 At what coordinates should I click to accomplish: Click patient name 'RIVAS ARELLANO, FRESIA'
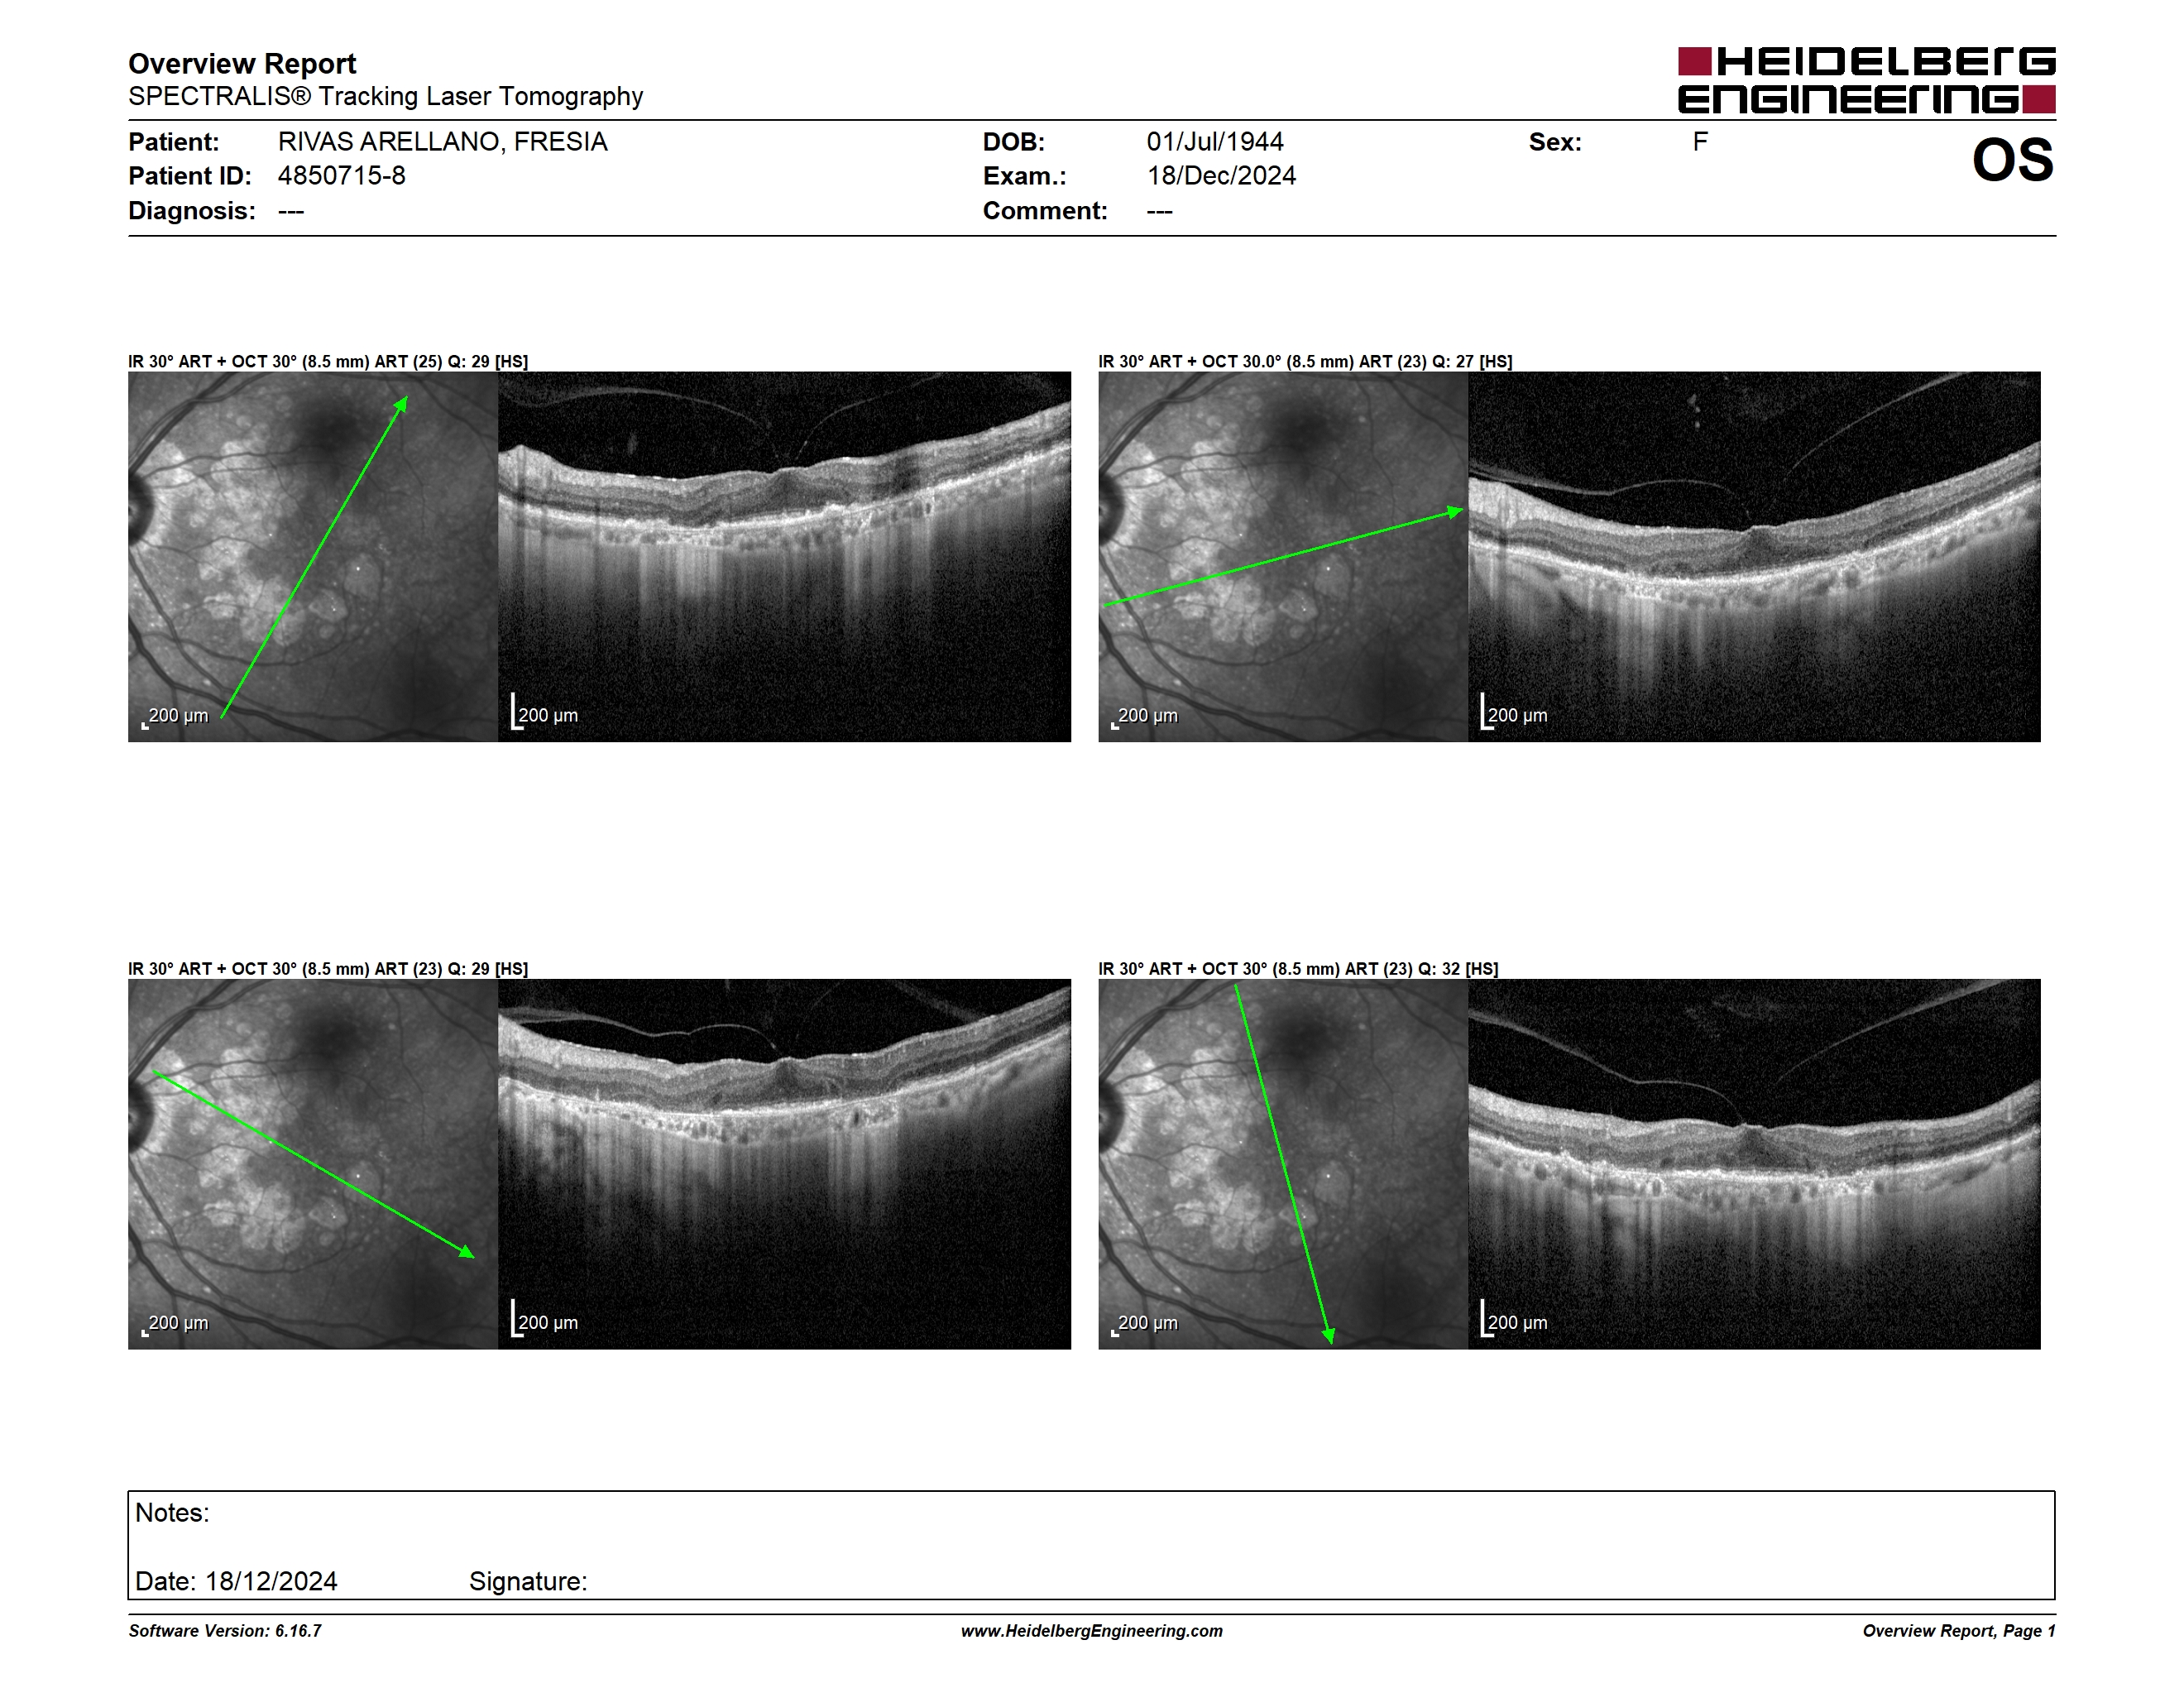pos(442,142)
